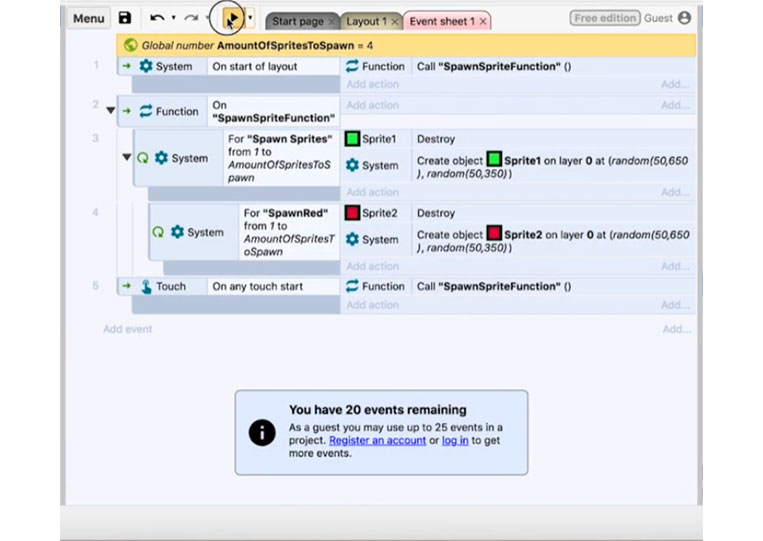The height and width of the screenshot is (541, 763).
Task: Open the Guest account icon
Action: 684,18
